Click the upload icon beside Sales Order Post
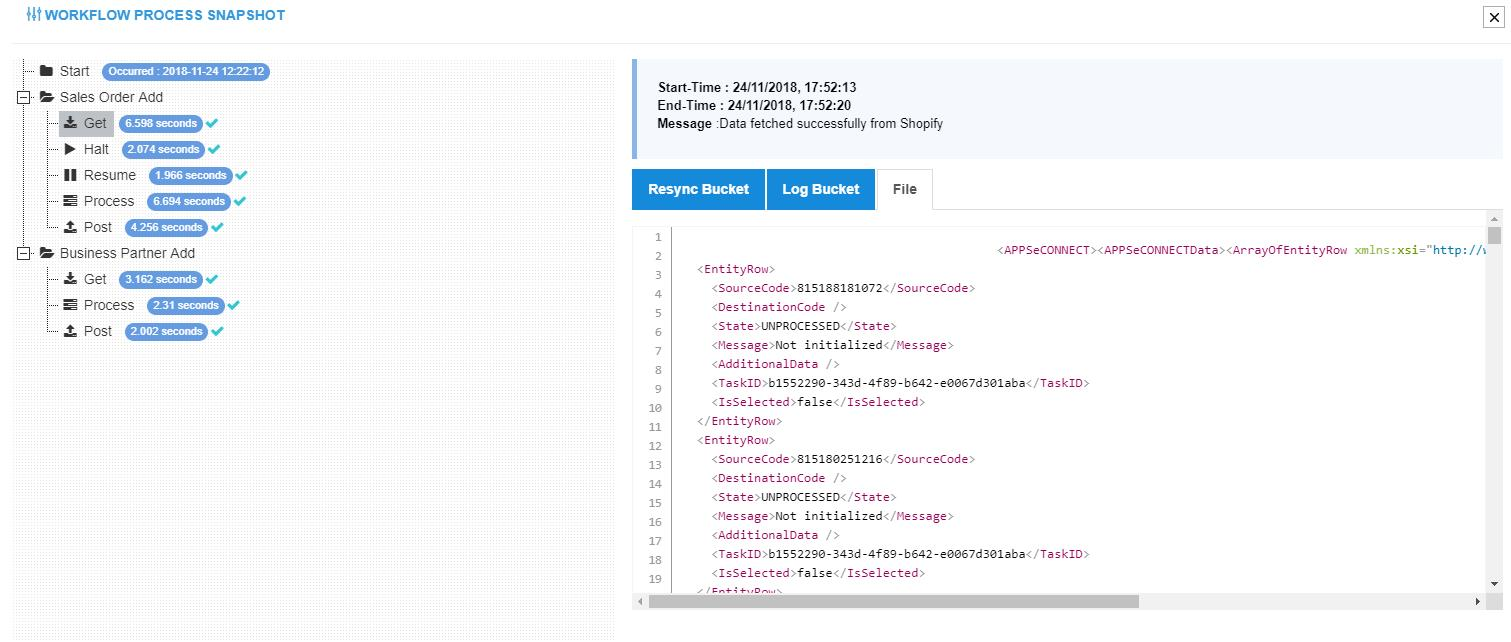 pos(70,227)
